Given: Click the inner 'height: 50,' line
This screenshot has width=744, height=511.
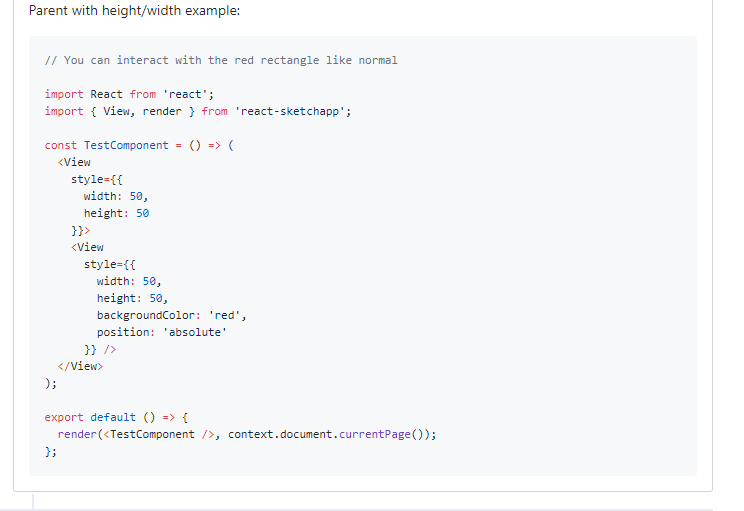Looking at the screenshot, I should (132, 298).
